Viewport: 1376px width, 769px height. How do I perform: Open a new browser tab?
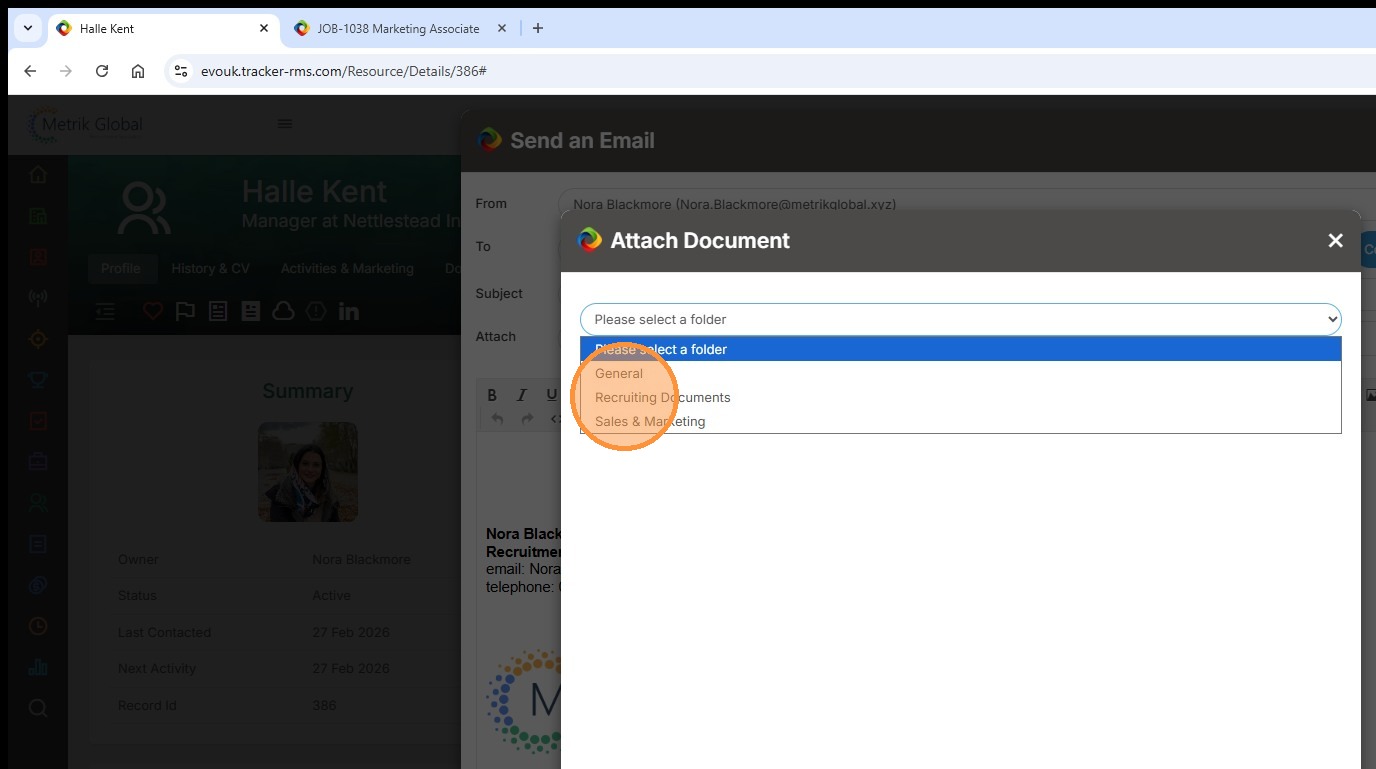(x=538, y=28)
